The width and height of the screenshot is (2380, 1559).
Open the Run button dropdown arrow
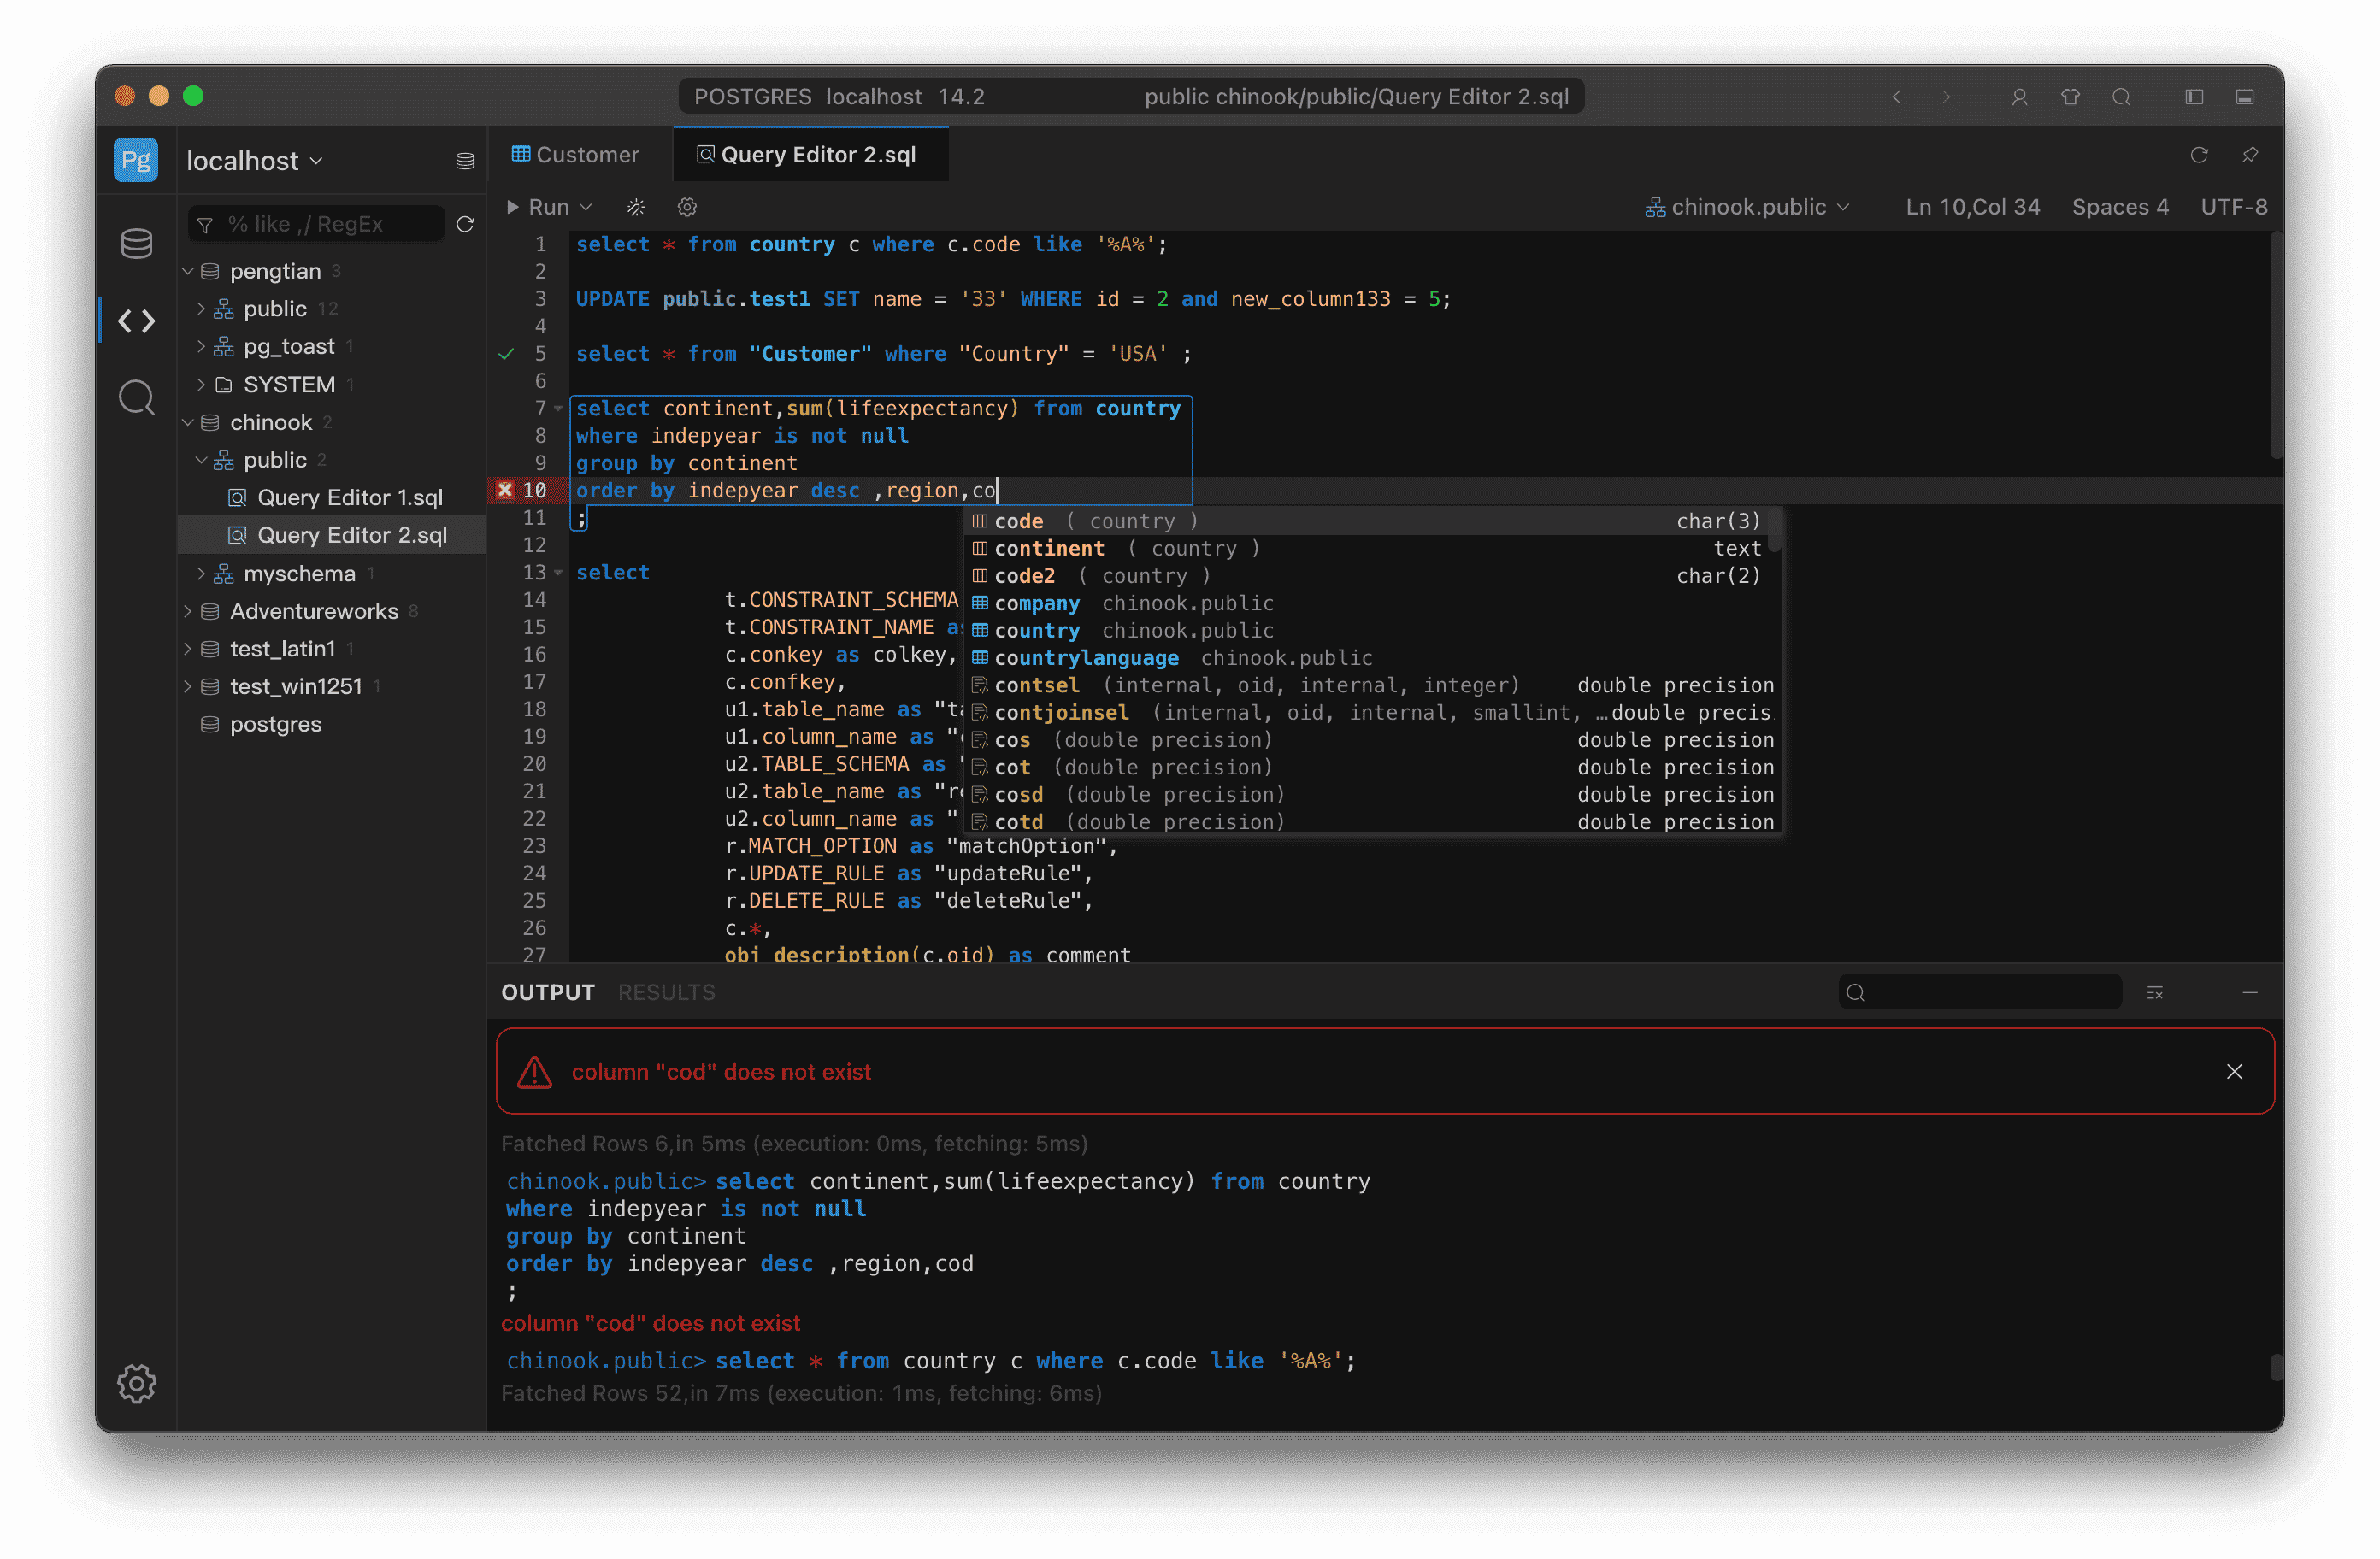pyautogui.click(x=586, y=207)
